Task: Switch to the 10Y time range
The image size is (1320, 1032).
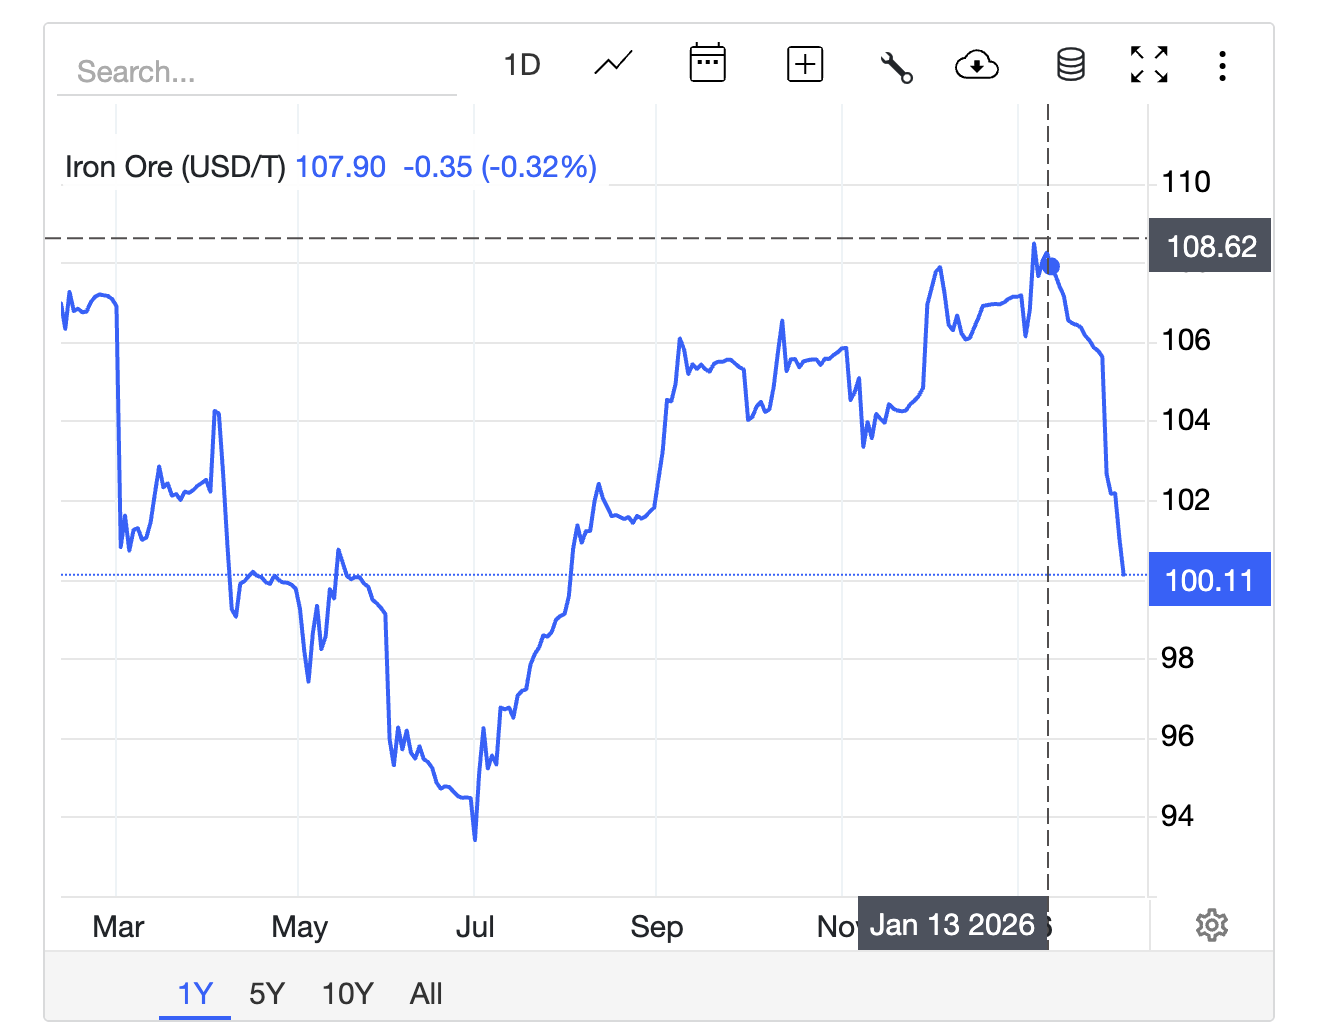Action: [x=347, y=993]
